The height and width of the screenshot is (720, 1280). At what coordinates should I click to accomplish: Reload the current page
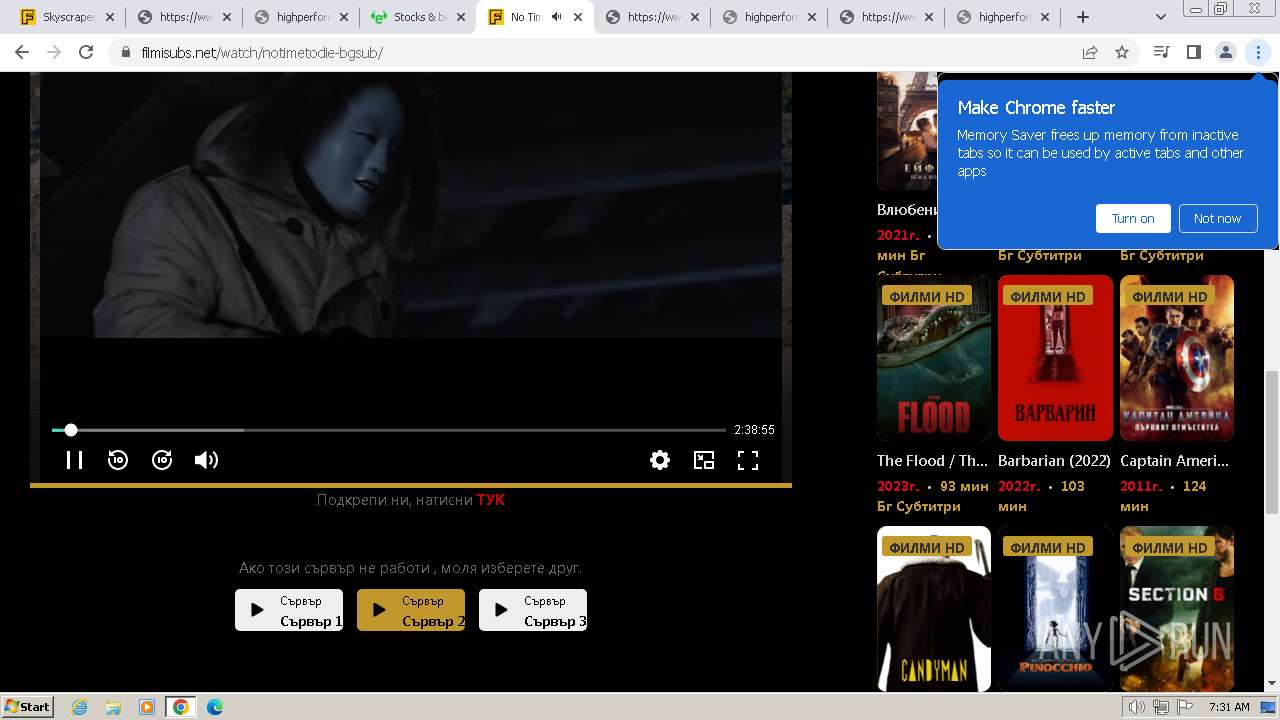86,52
